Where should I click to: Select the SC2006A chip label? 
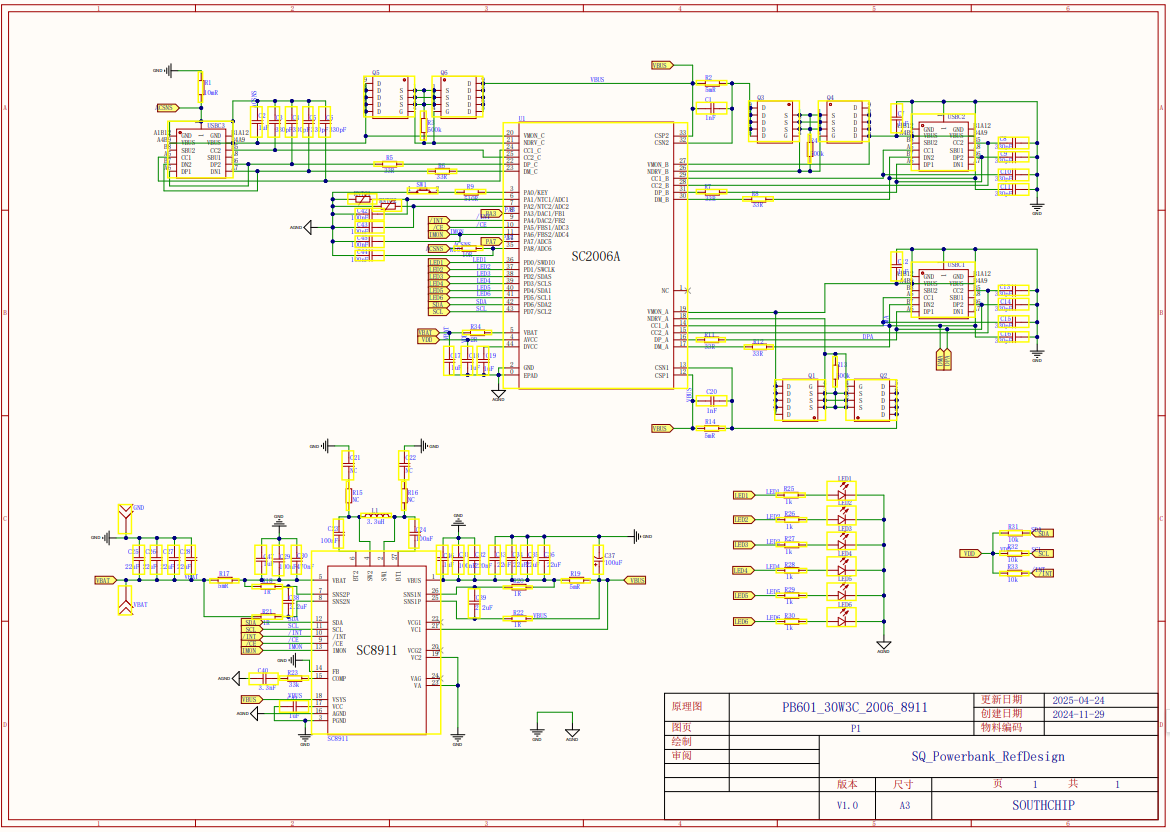click(596, 257)
